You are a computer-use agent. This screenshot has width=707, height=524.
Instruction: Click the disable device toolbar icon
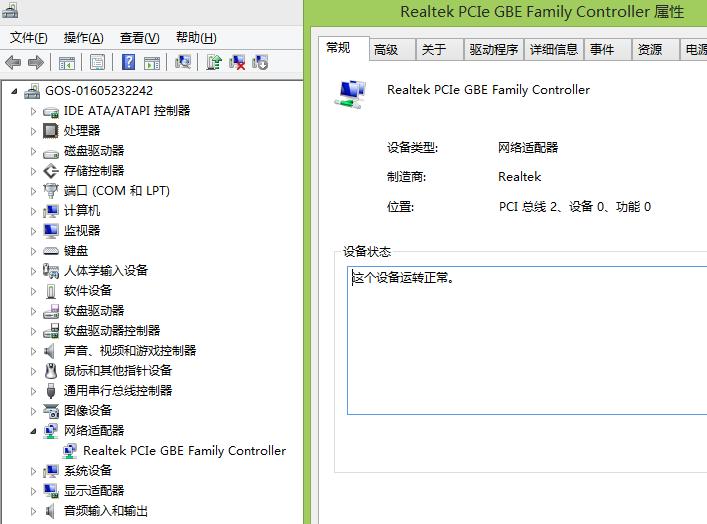point(260,62)
